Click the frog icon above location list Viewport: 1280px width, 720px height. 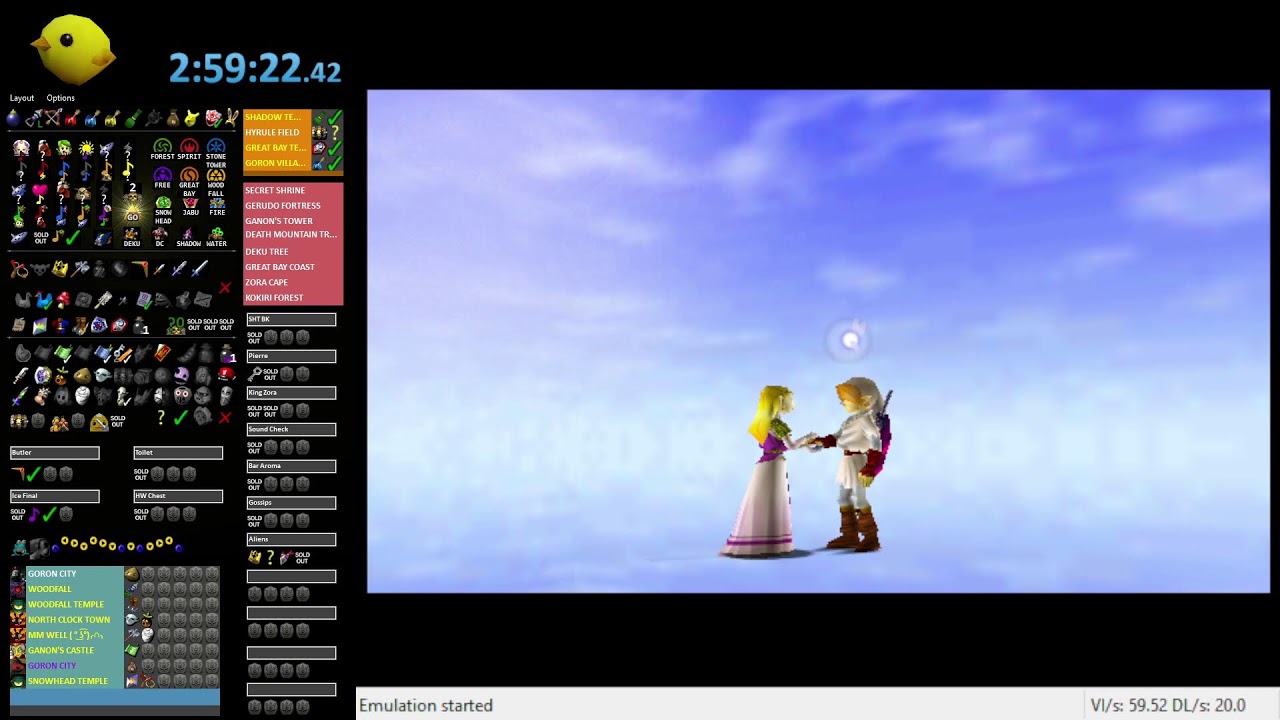19,547
